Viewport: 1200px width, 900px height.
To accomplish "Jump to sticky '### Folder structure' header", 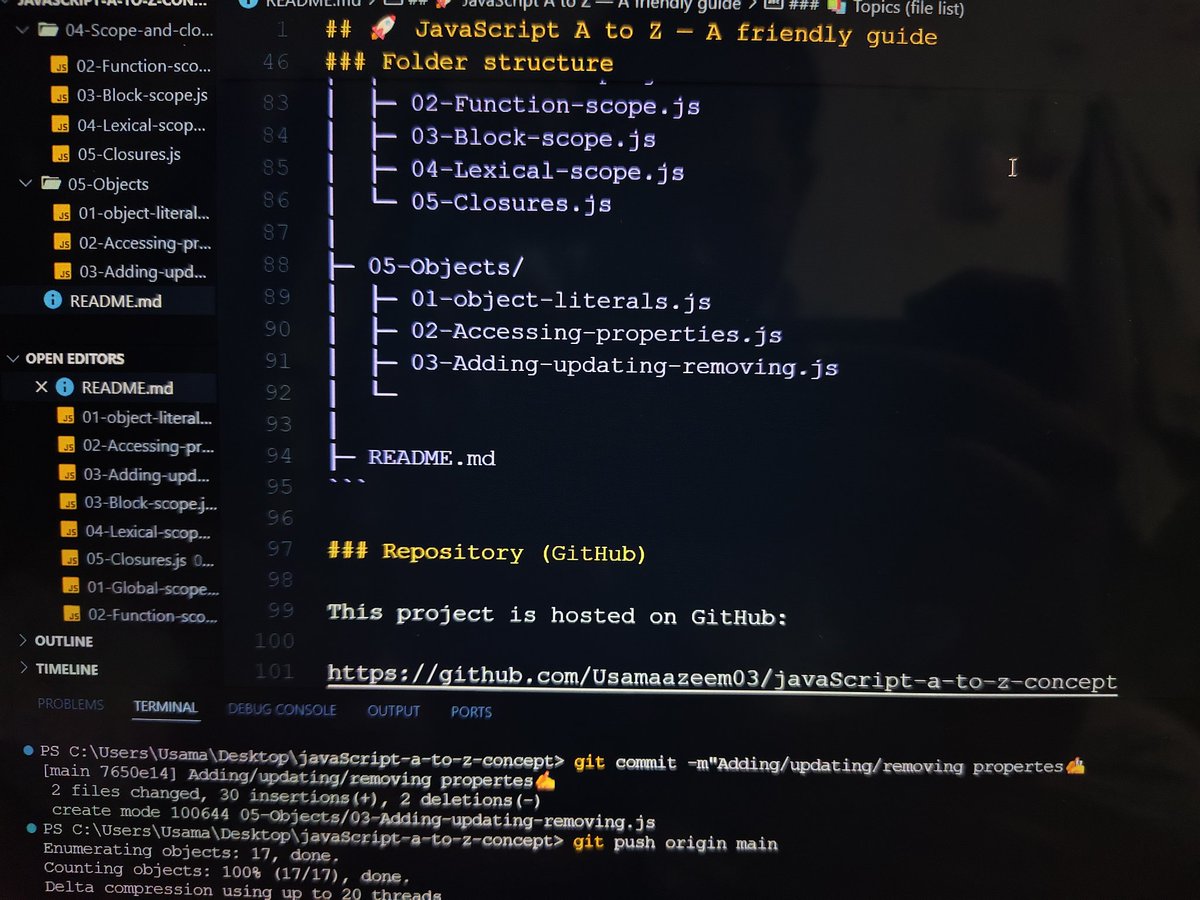I will coord(470,62).
